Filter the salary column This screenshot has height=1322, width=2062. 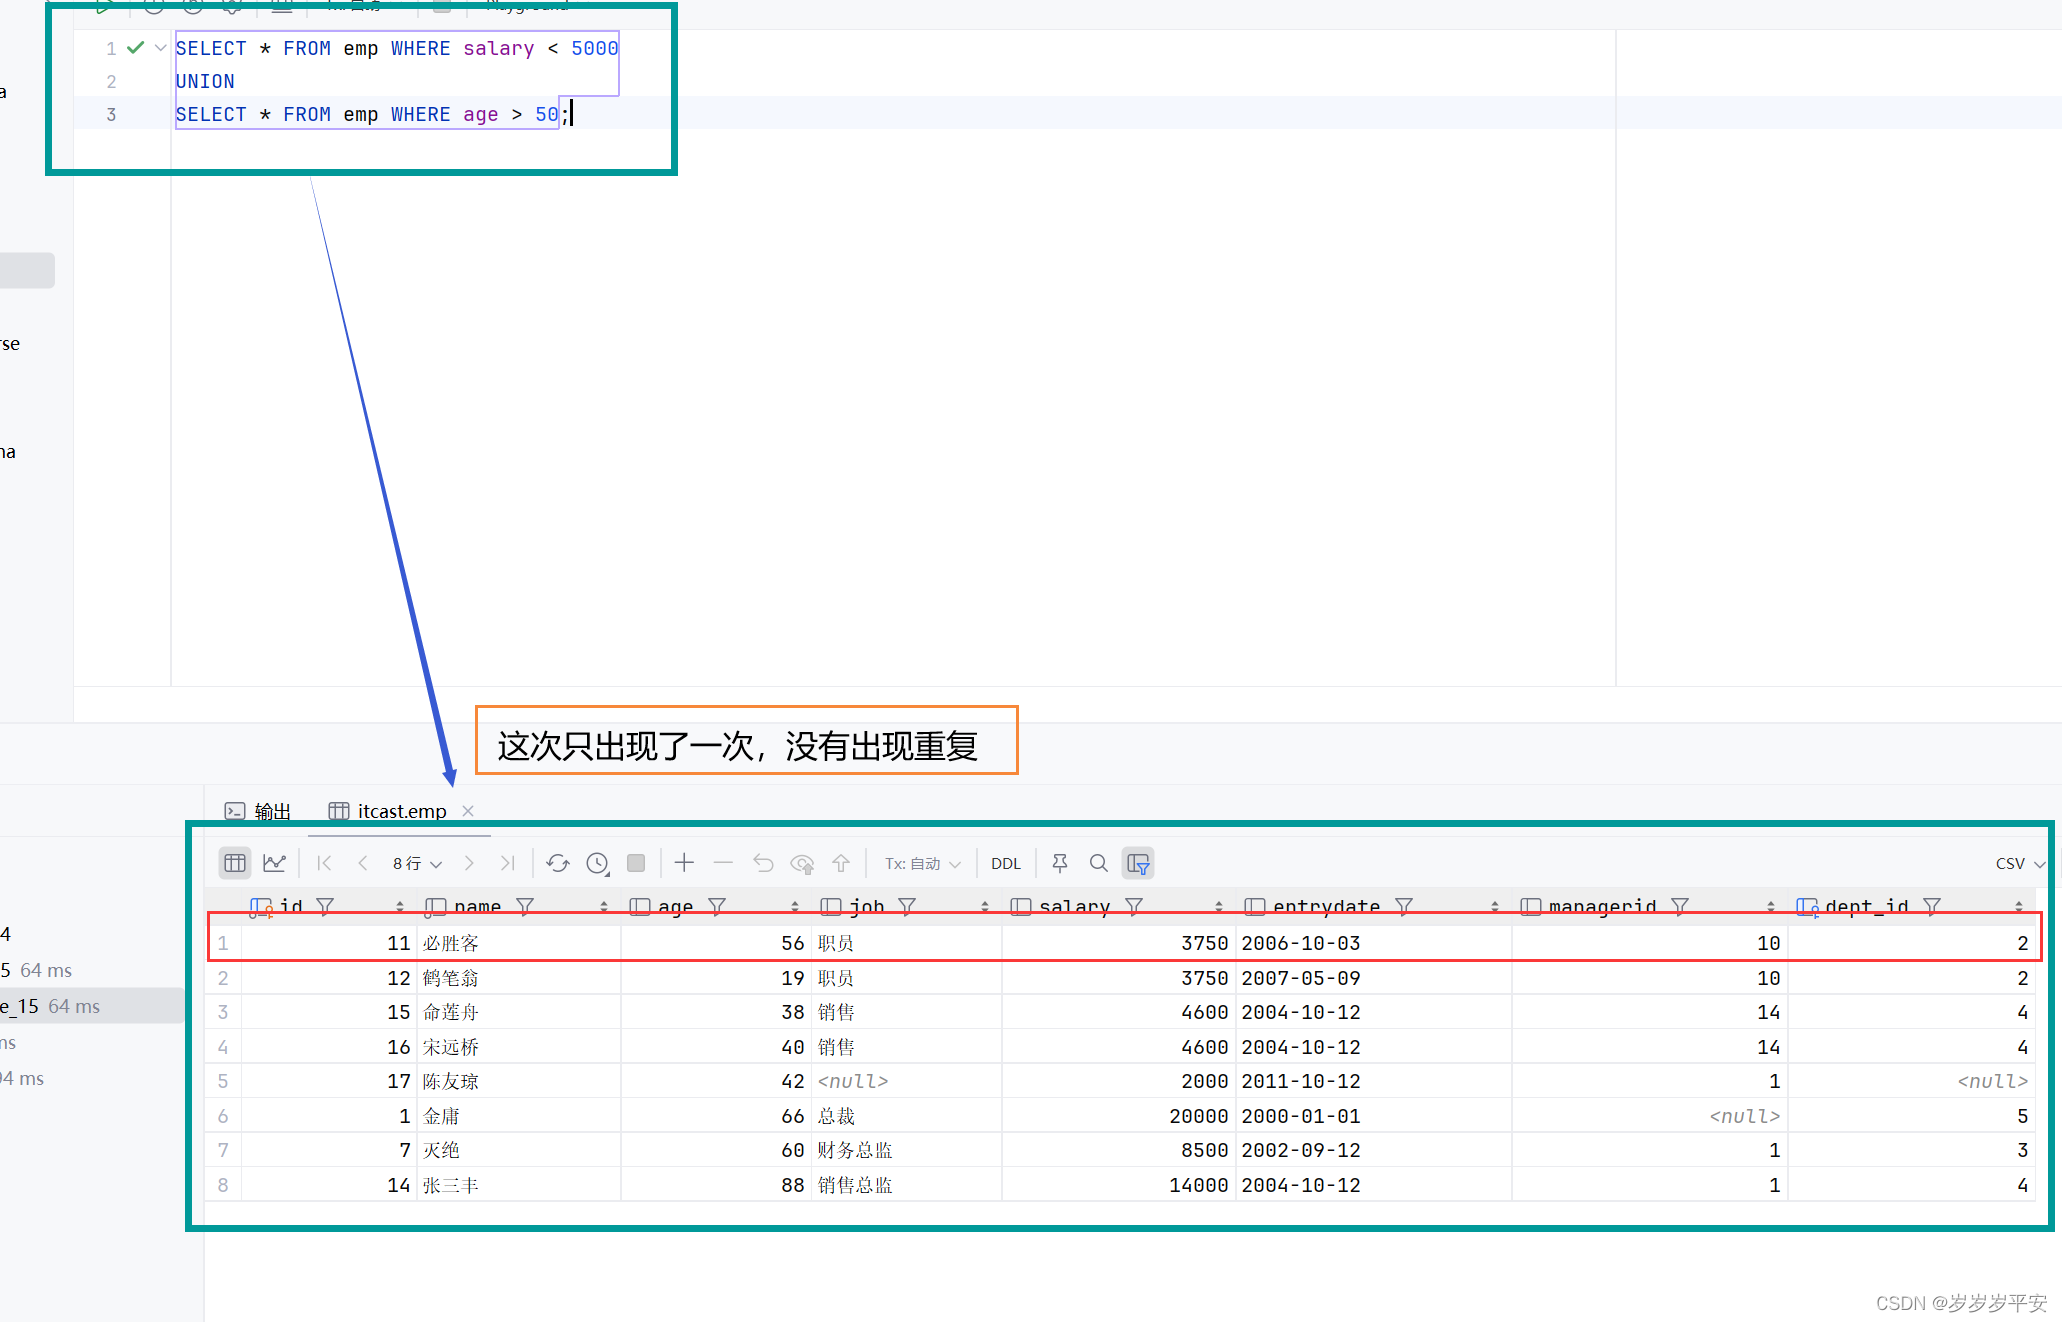[1134, 906]
